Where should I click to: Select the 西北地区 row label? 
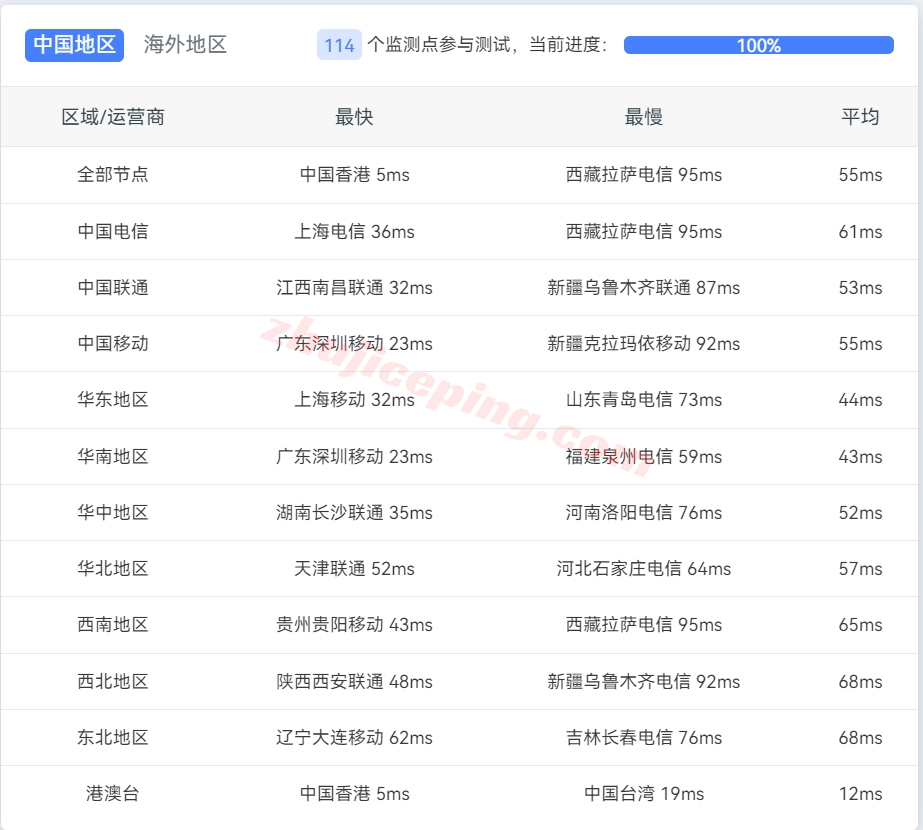(x=113, y=682)
